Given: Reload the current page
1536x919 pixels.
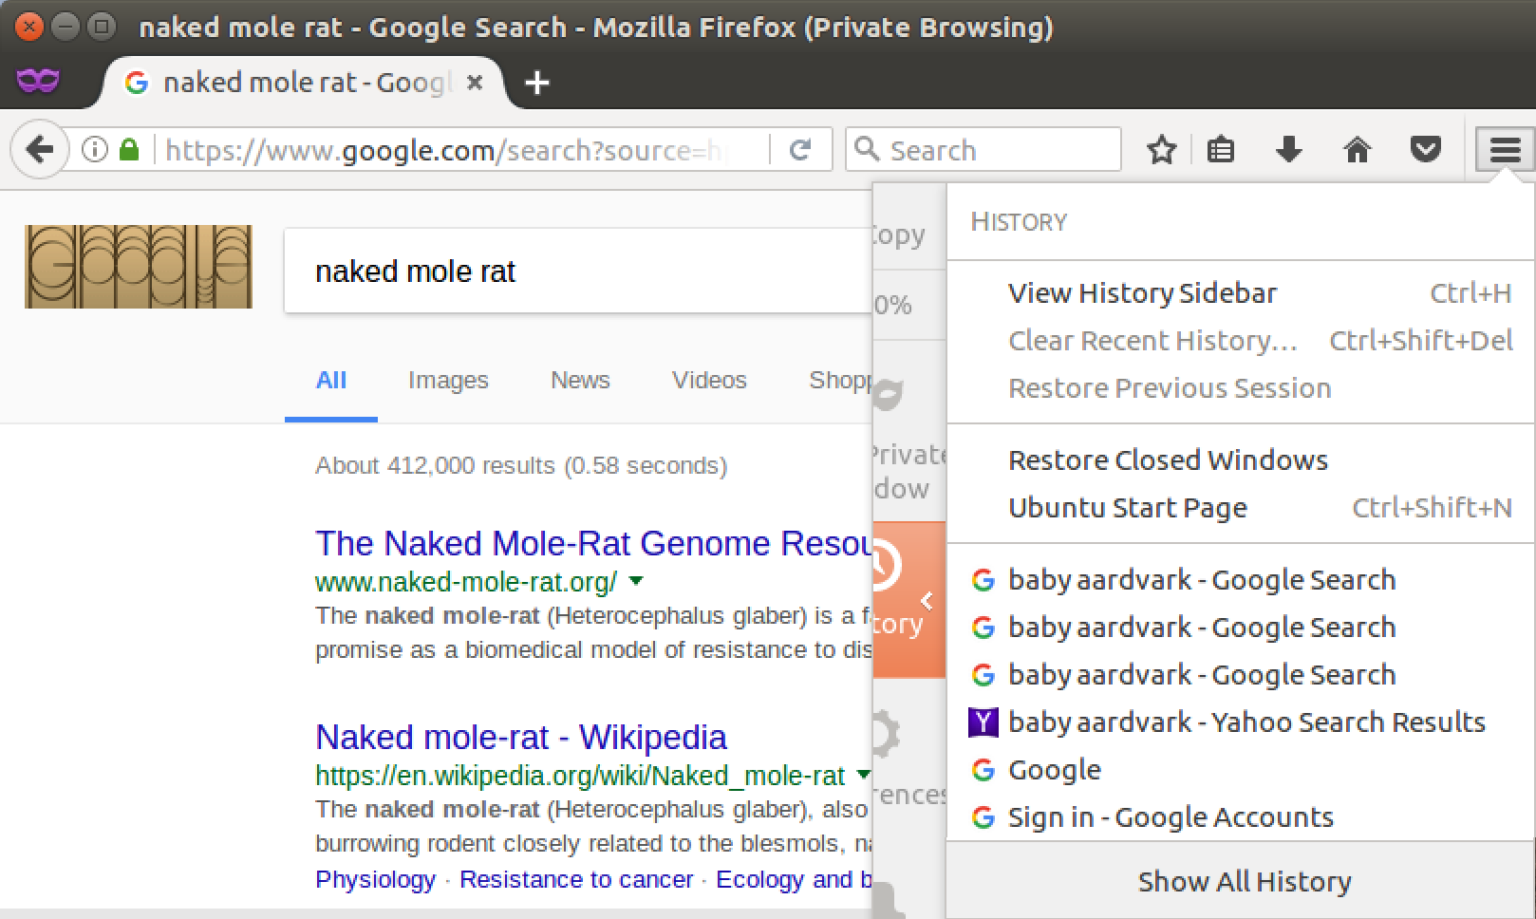Looking at the screenshot, I should coord(801,149).
